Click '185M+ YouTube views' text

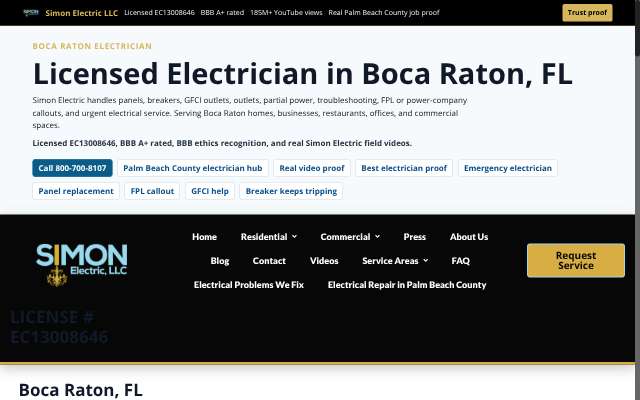tap(286, 13)
